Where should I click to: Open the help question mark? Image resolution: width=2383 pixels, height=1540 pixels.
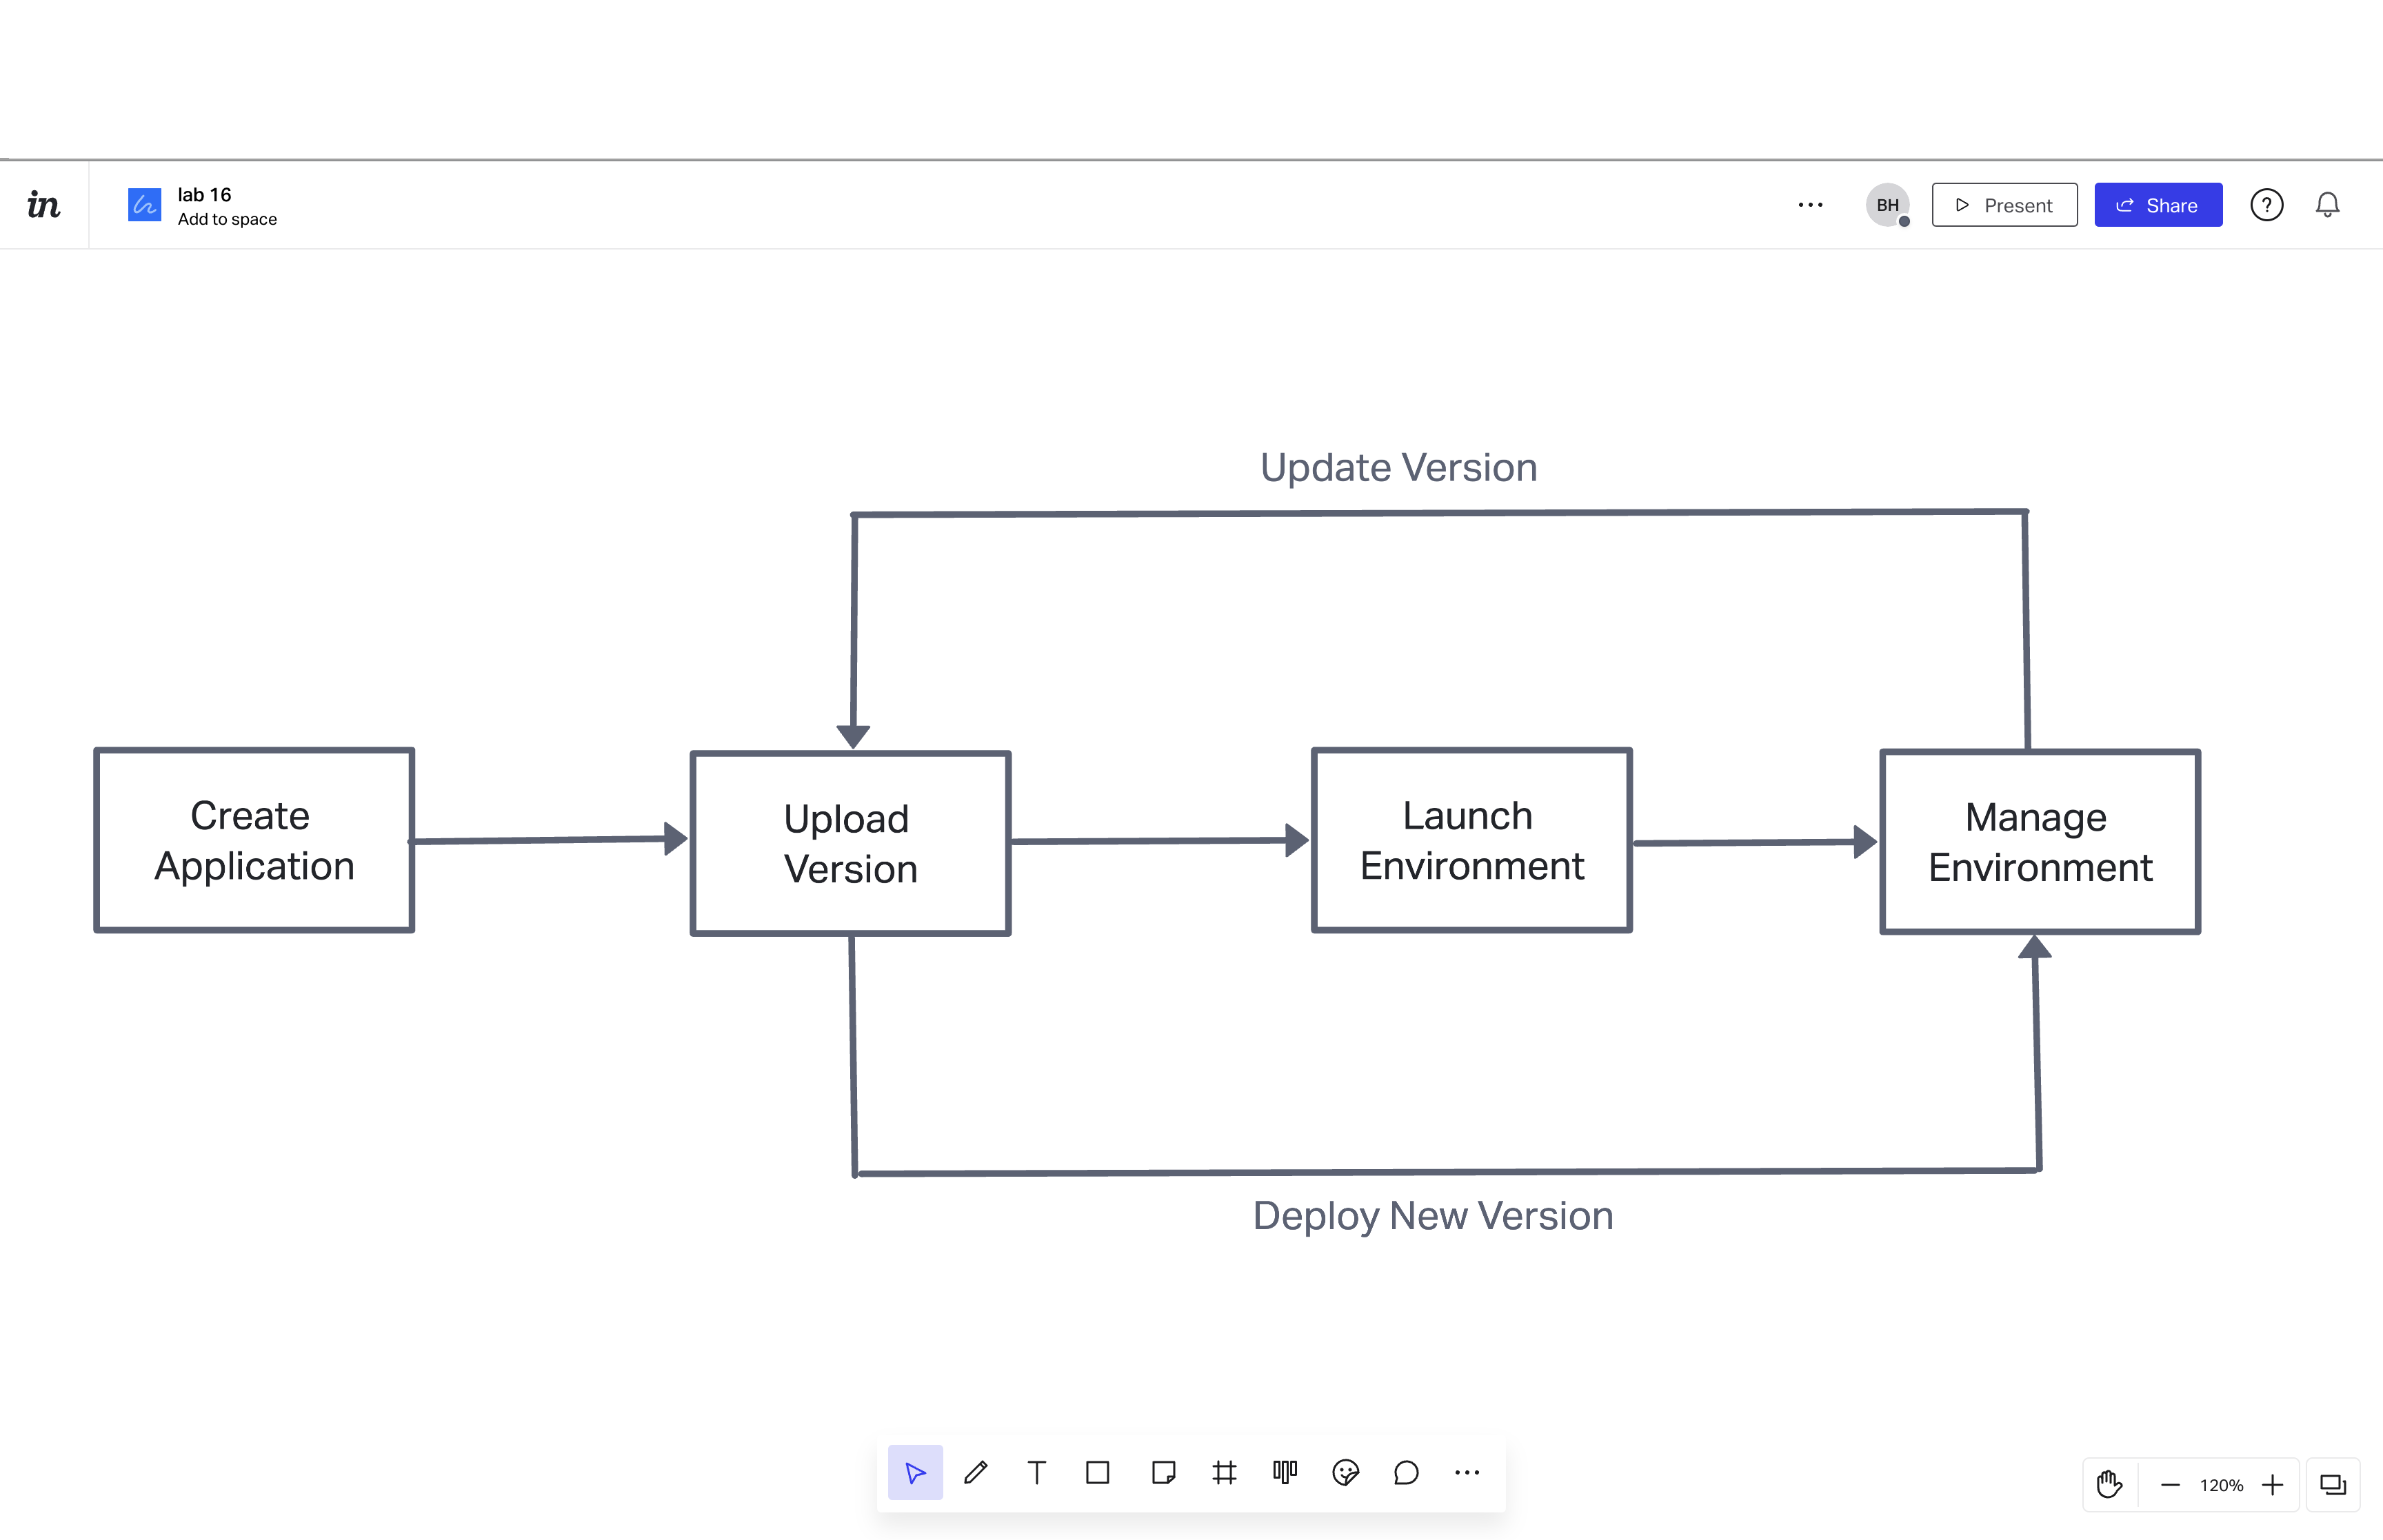tap(2267, 205)
